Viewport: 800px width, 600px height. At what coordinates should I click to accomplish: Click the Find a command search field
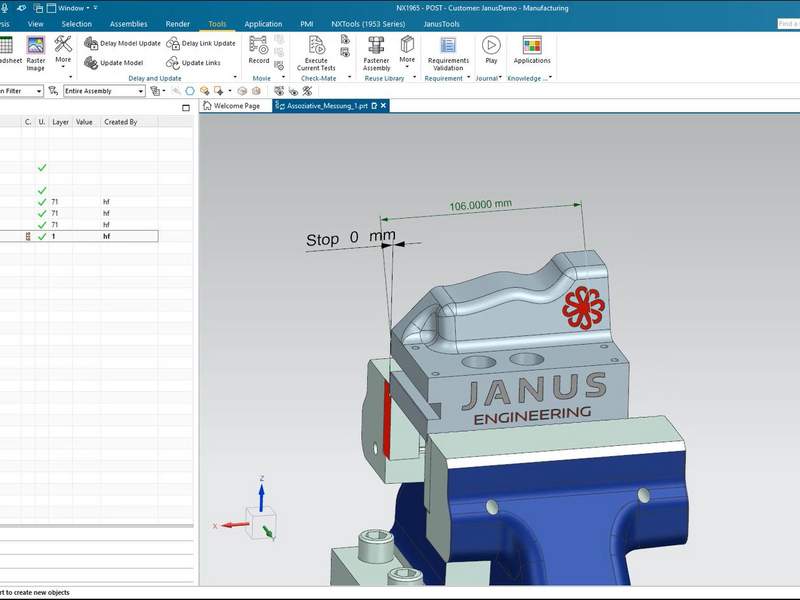pyautogui.click(x=788, y=23)
